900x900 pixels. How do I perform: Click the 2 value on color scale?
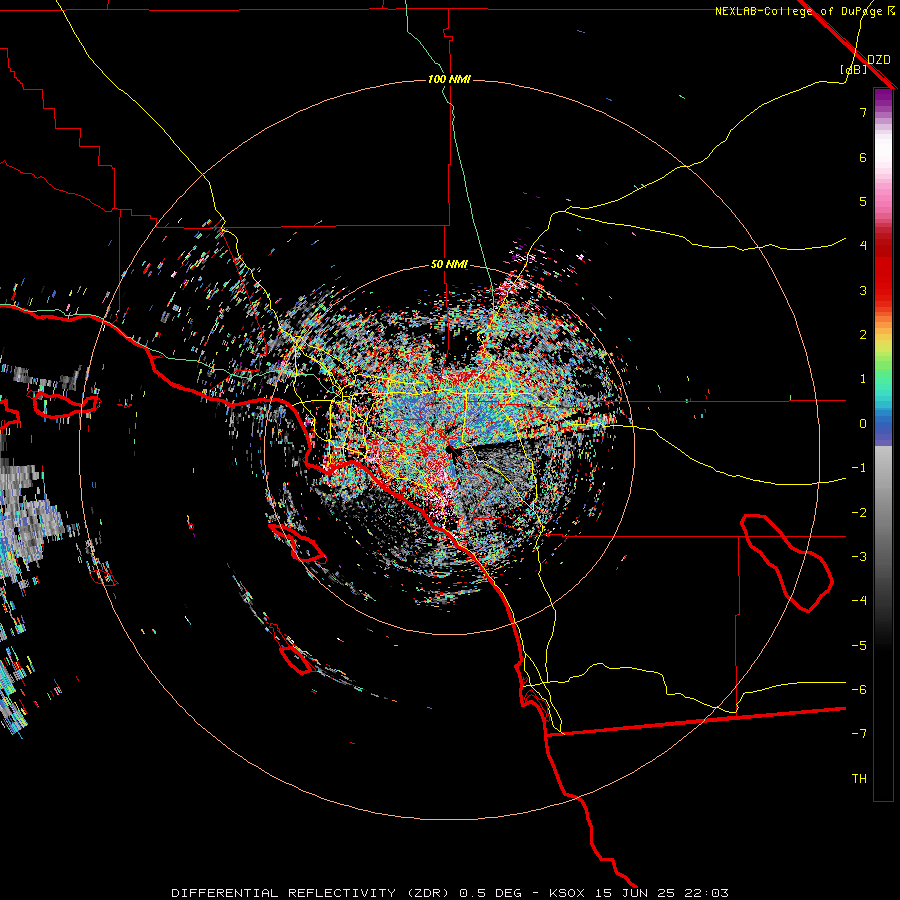click(863, 335)
